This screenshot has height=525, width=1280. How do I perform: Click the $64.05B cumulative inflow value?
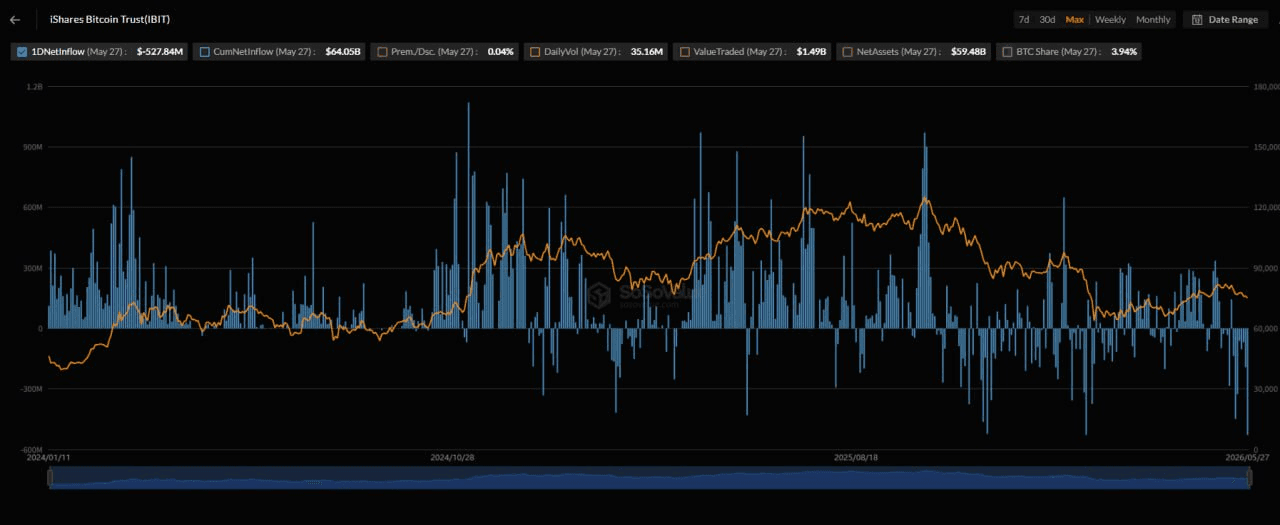(343, 51)
